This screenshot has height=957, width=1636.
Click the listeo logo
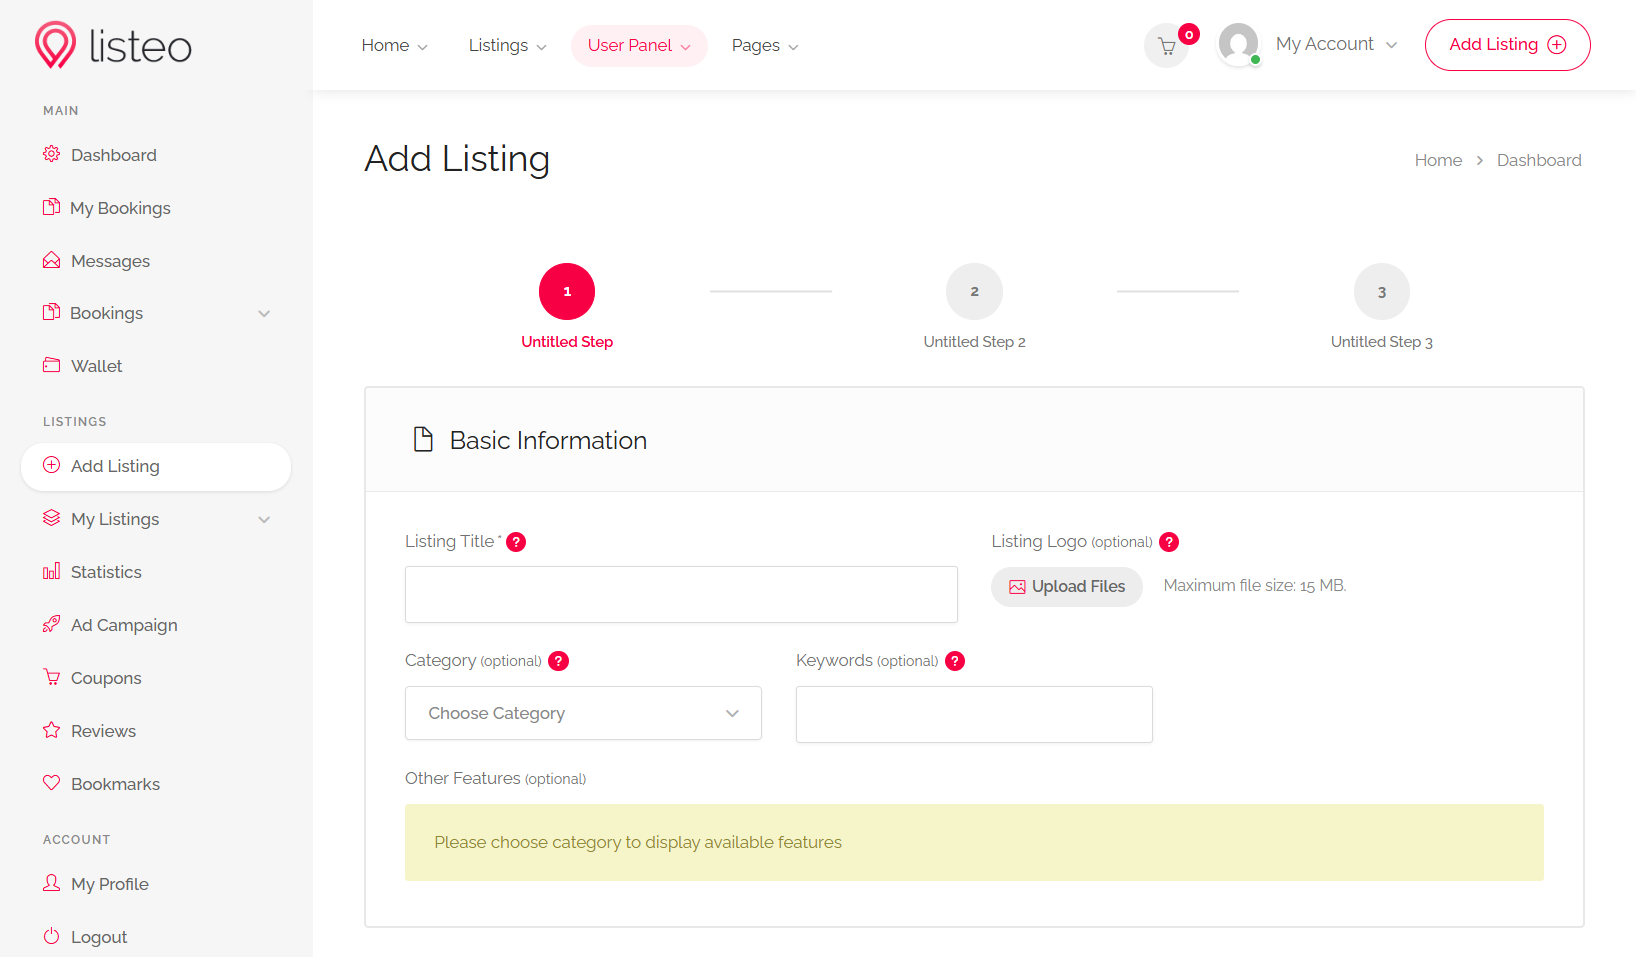113,46
